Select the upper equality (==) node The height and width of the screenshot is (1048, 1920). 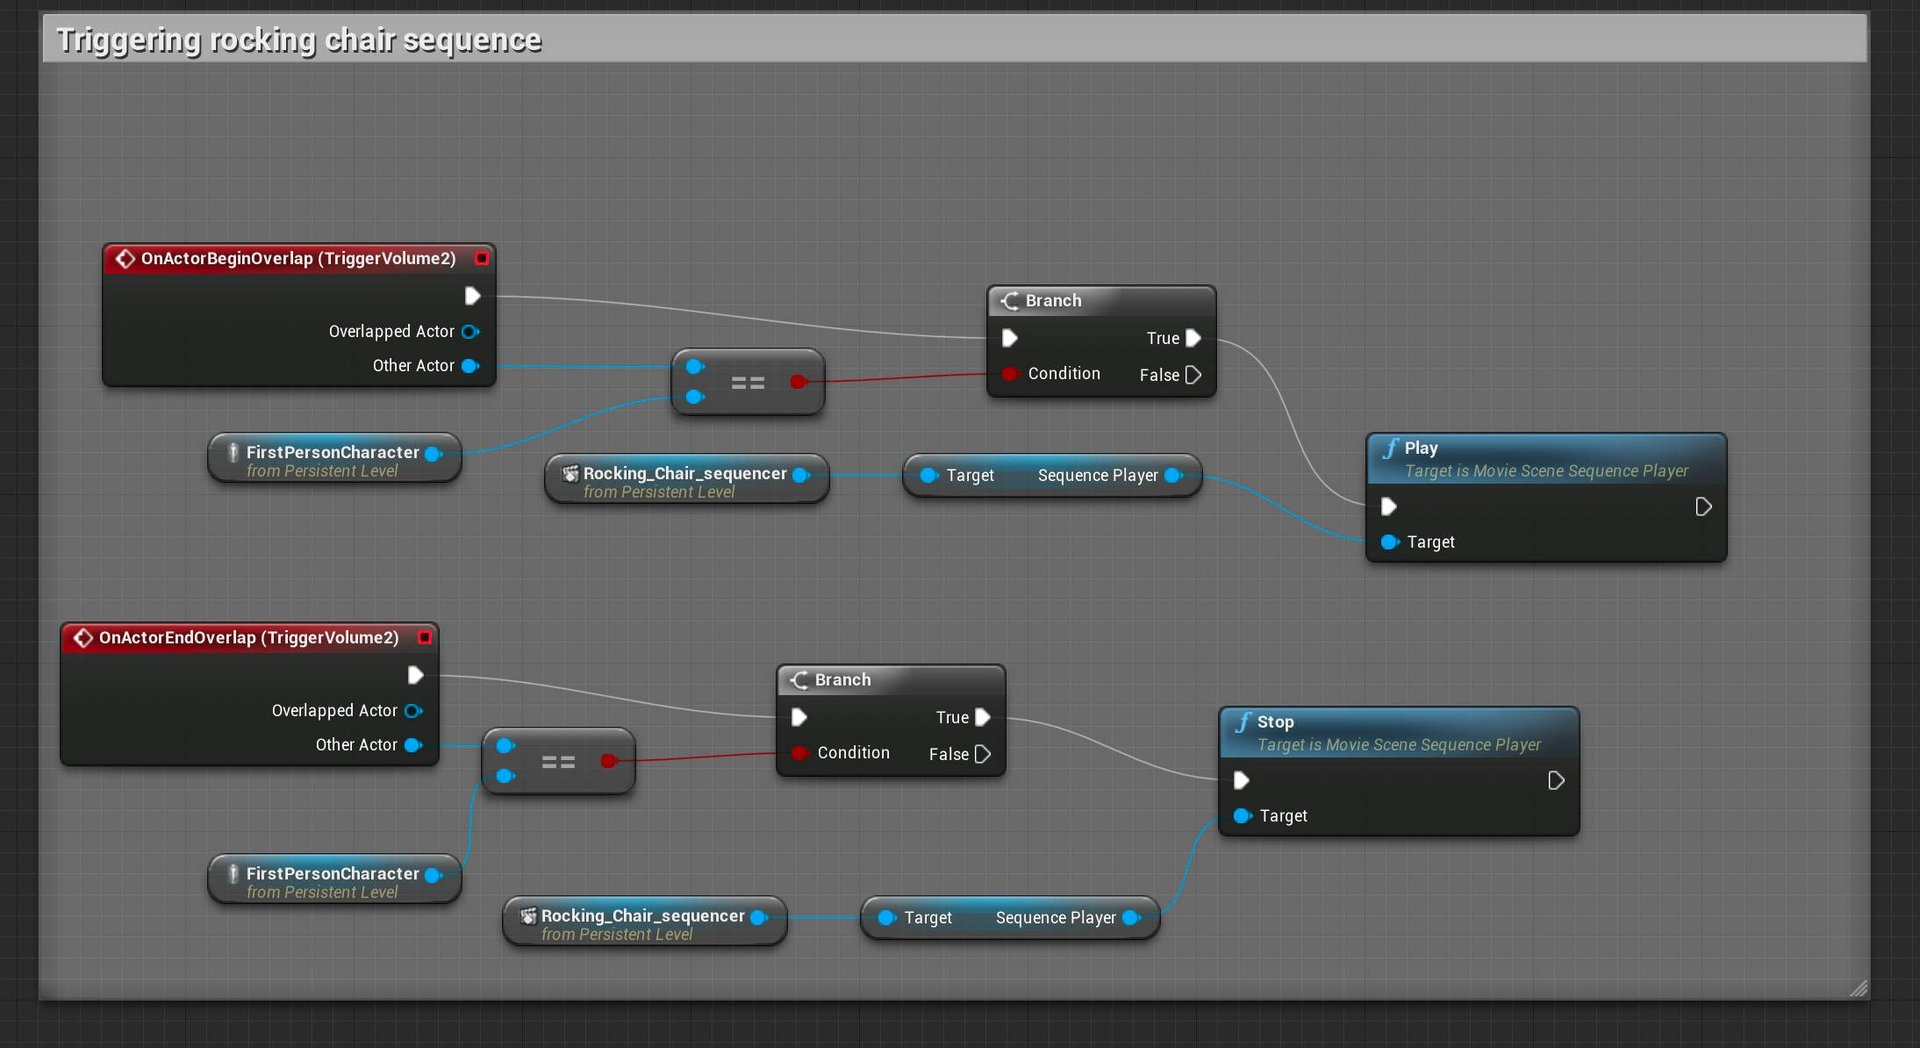pyautogui.click(x=748, y=382)
